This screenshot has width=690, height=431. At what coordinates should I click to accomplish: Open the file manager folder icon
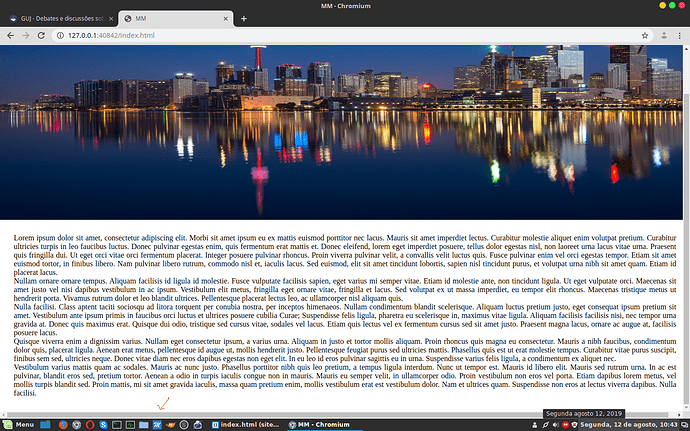143,425
